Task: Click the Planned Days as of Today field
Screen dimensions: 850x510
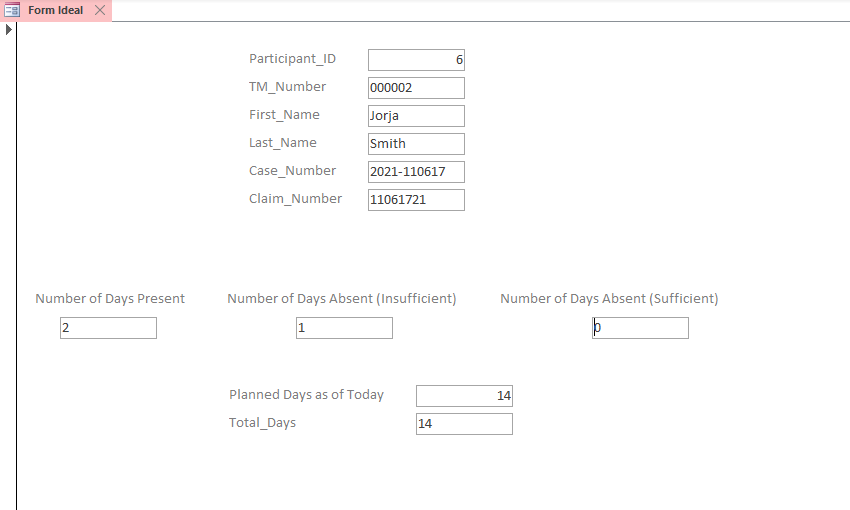Action: point(465,396)
